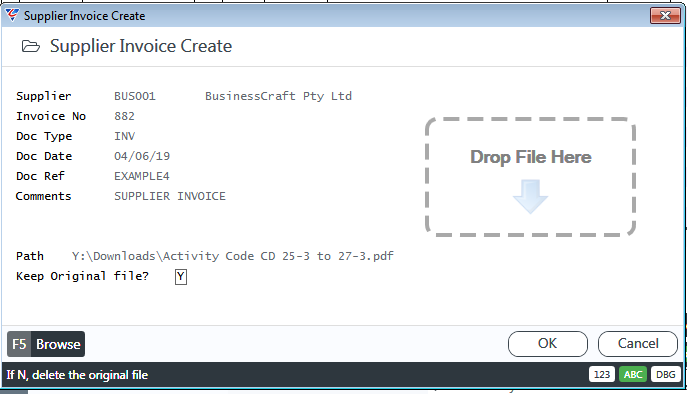Click the Doc Ref value EXAMPLE4
This screenshot has width=687, height=394.
click(142, 176)
